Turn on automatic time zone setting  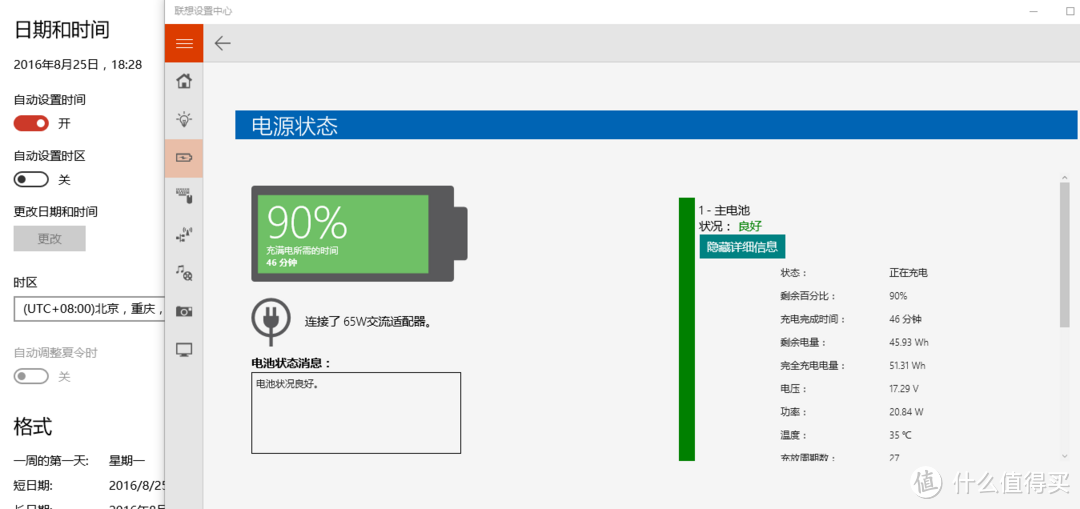pos(31,180)
